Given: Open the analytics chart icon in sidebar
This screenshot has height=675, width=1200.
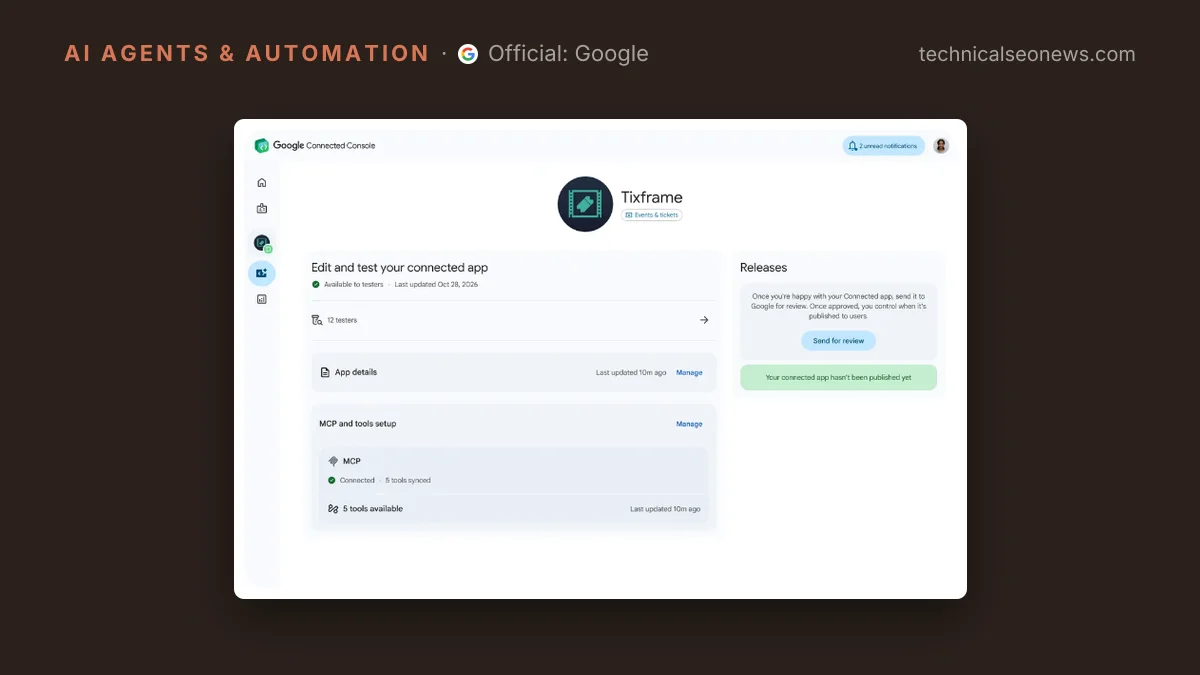Looking at the screenshot, I should point(262,299).
